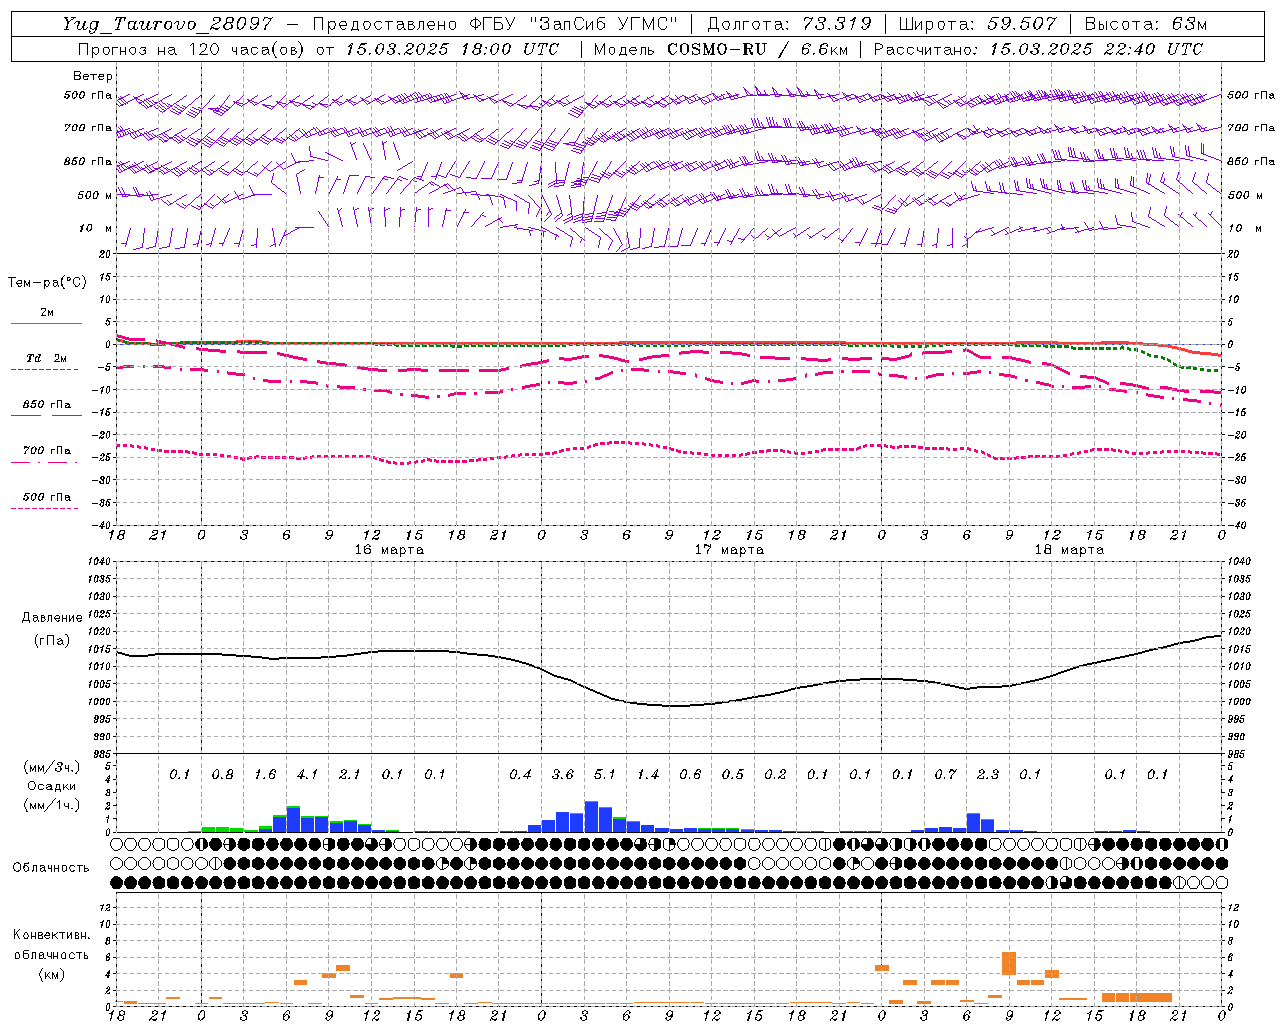Click the Облачность cloud cover label
Viewport: 1280px width, 1024px height.
tap(51, 868)
